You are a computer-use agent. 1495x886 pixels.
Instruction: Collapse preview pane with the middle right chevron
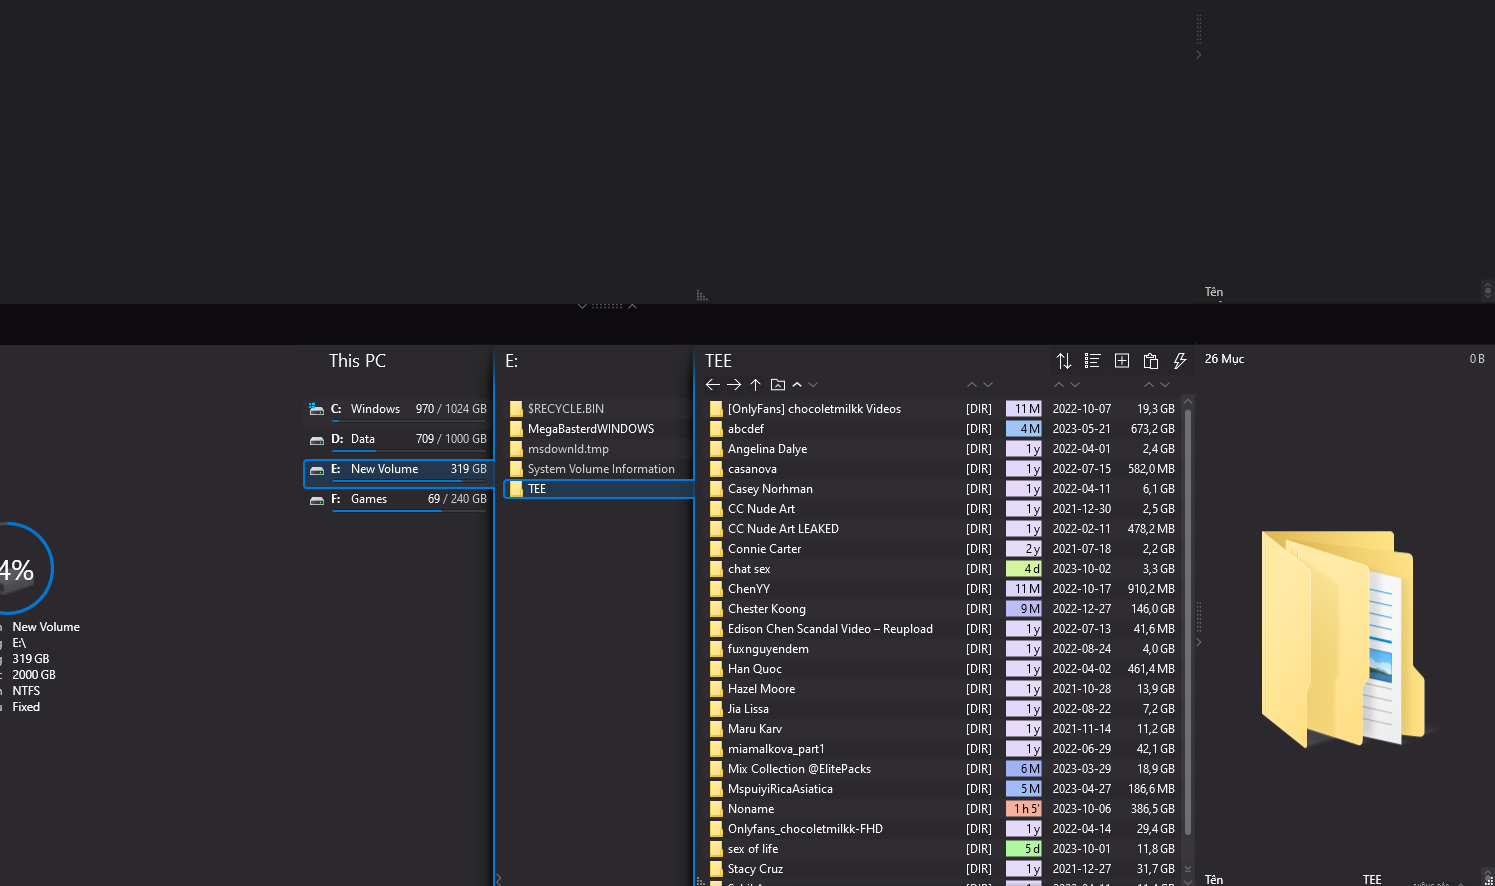pyautogui.click(x=1199, y=642)
